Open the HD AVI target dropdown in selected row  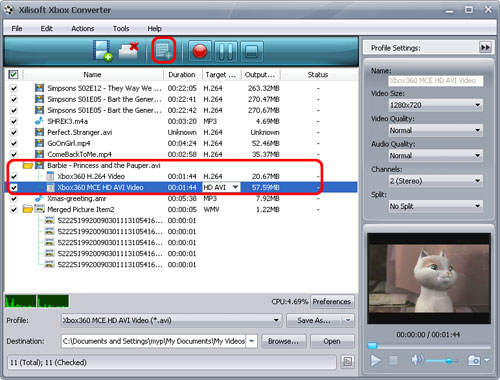(235, 187)
